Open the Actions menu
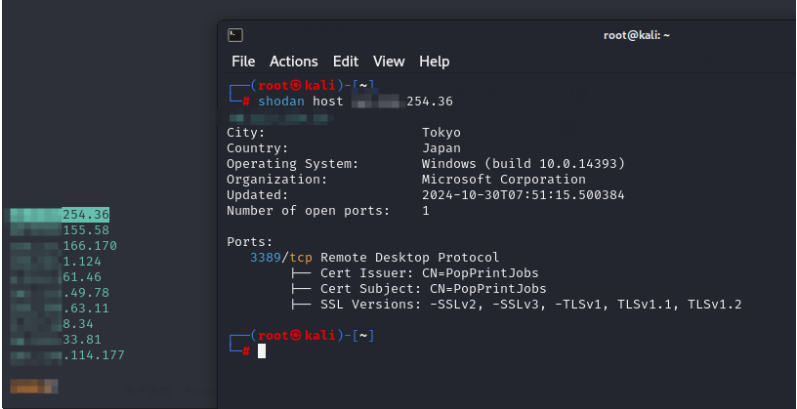The width and height of the screenshot is (797, 409). [293, 62]
